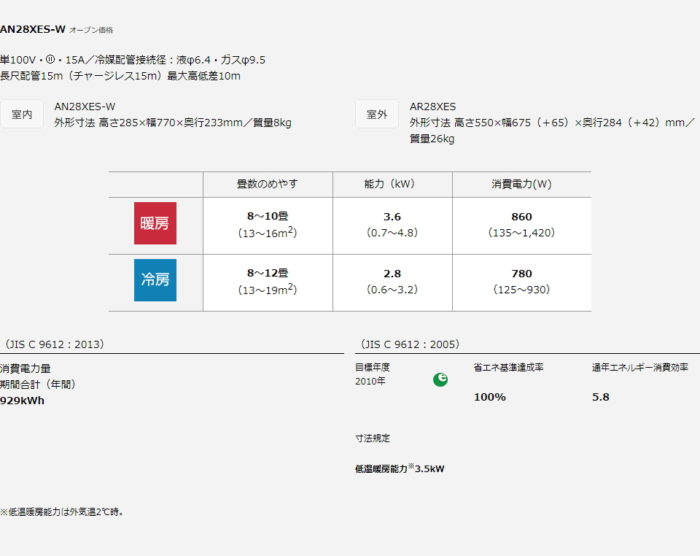Select heating room size 8～10畳 cell
The width and height of the screenshot is (700, 556).
click(267, 216)
